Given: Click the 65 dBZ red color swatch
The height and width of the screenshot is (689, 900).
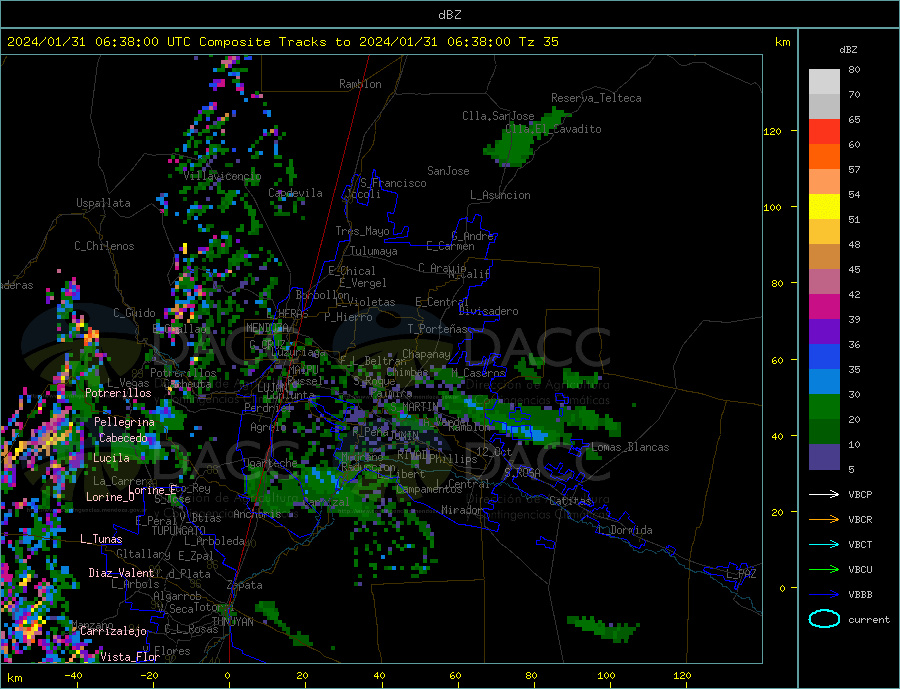Looking at the screenshot, I should pyautogui.click(x=824, y=131).
